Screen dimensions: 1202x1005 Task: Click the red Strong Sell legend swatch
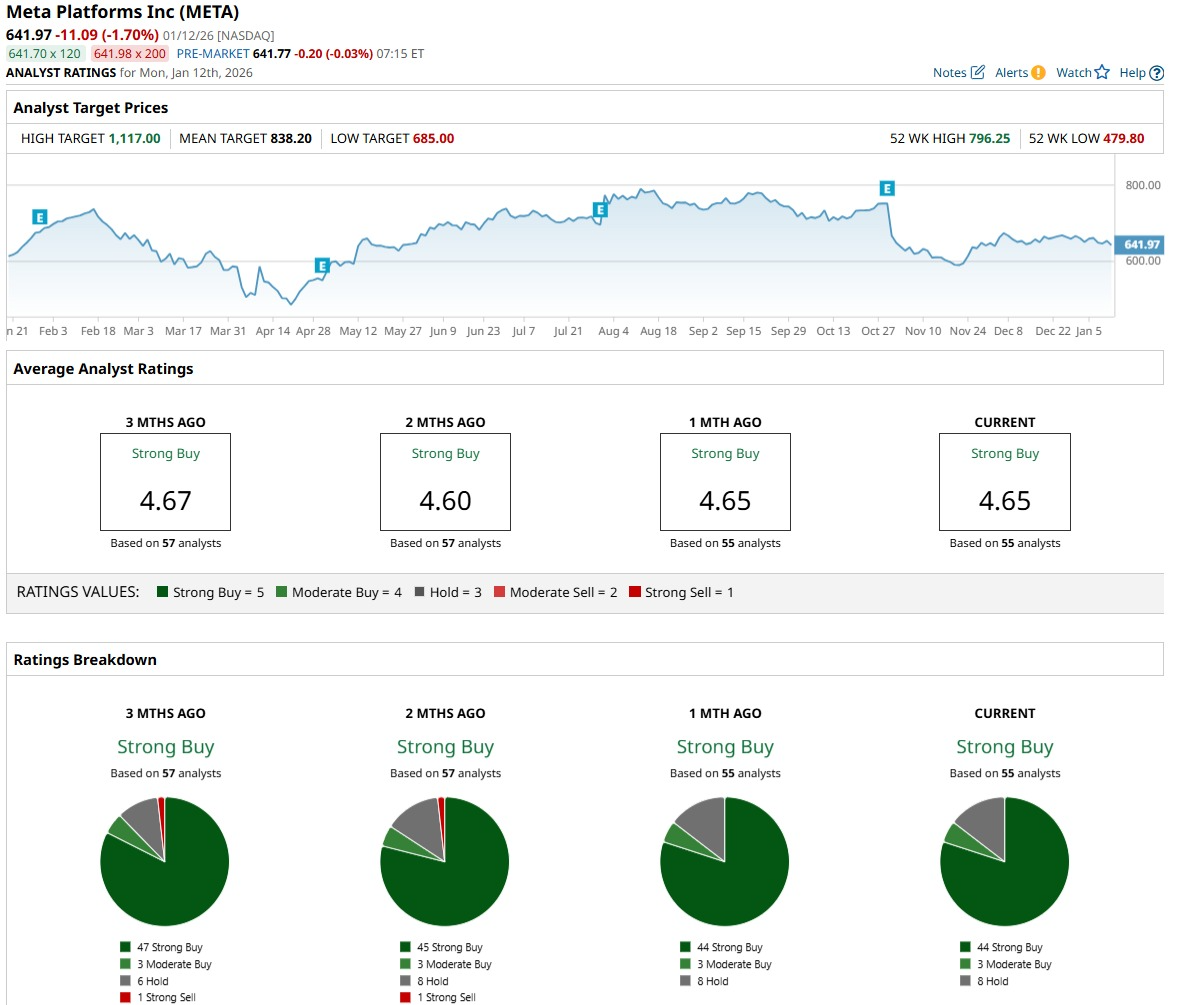coord(634,592)
